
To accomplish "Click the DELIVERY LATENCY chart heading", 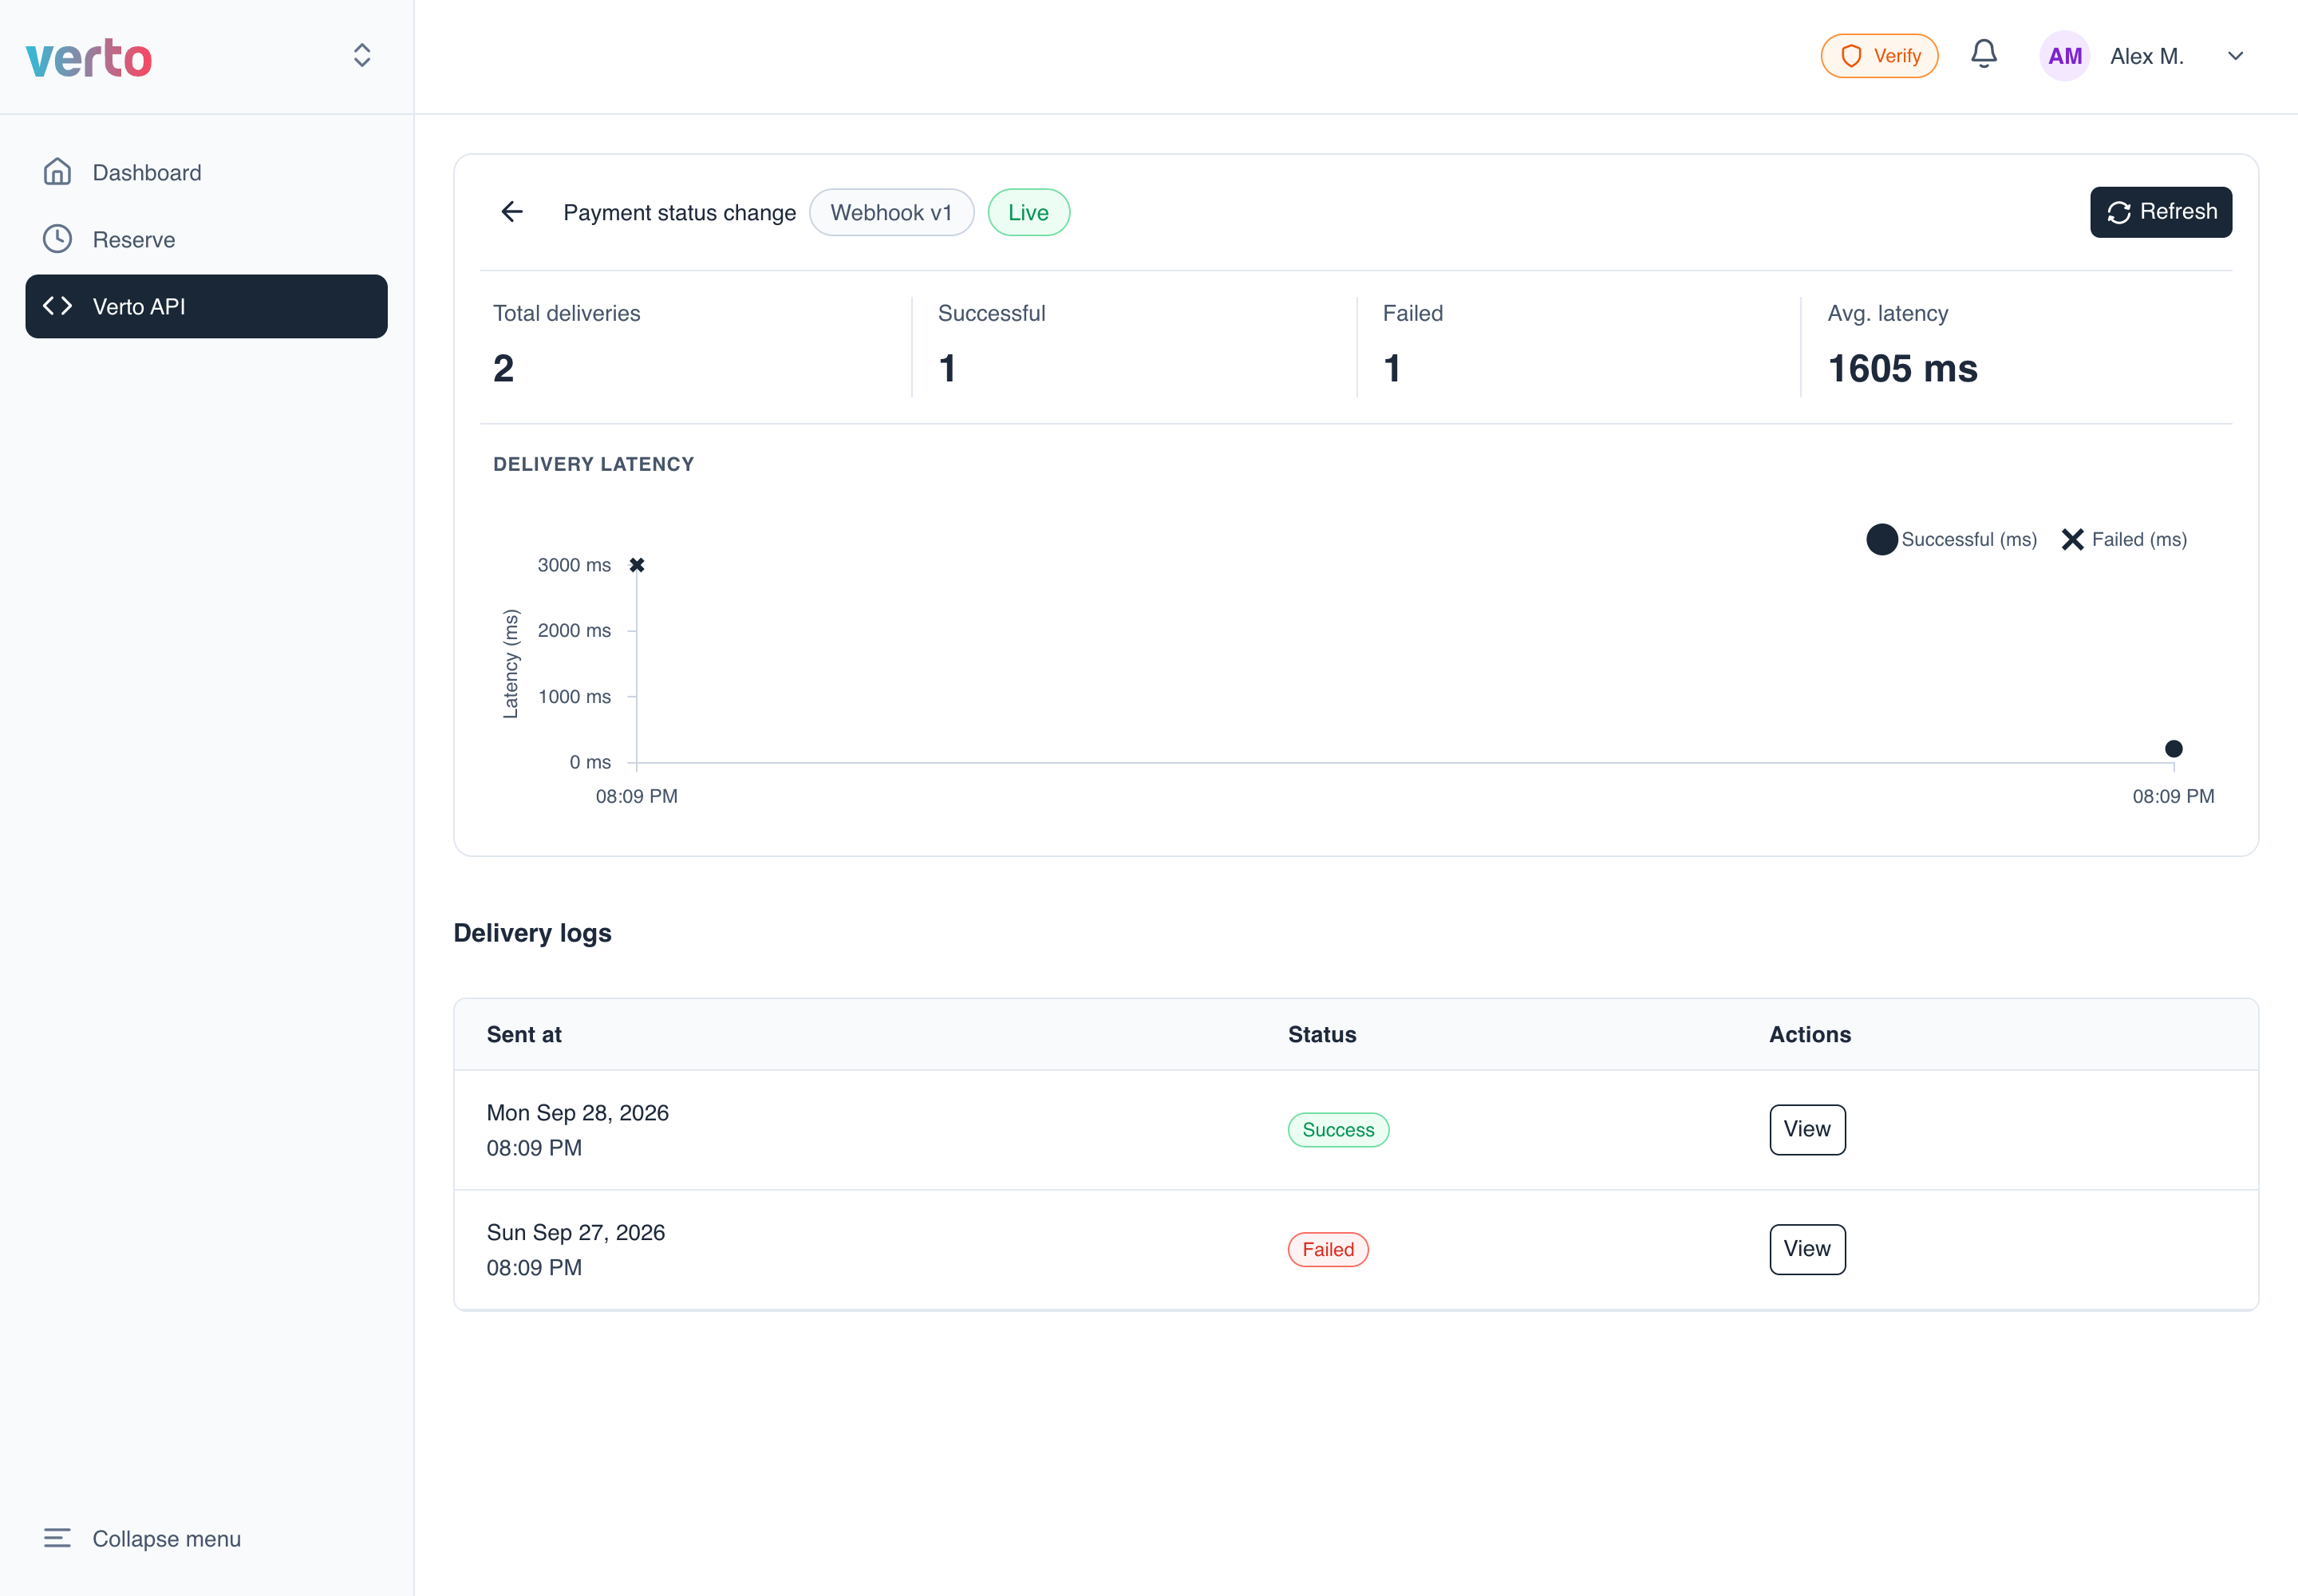I will 593,464.
